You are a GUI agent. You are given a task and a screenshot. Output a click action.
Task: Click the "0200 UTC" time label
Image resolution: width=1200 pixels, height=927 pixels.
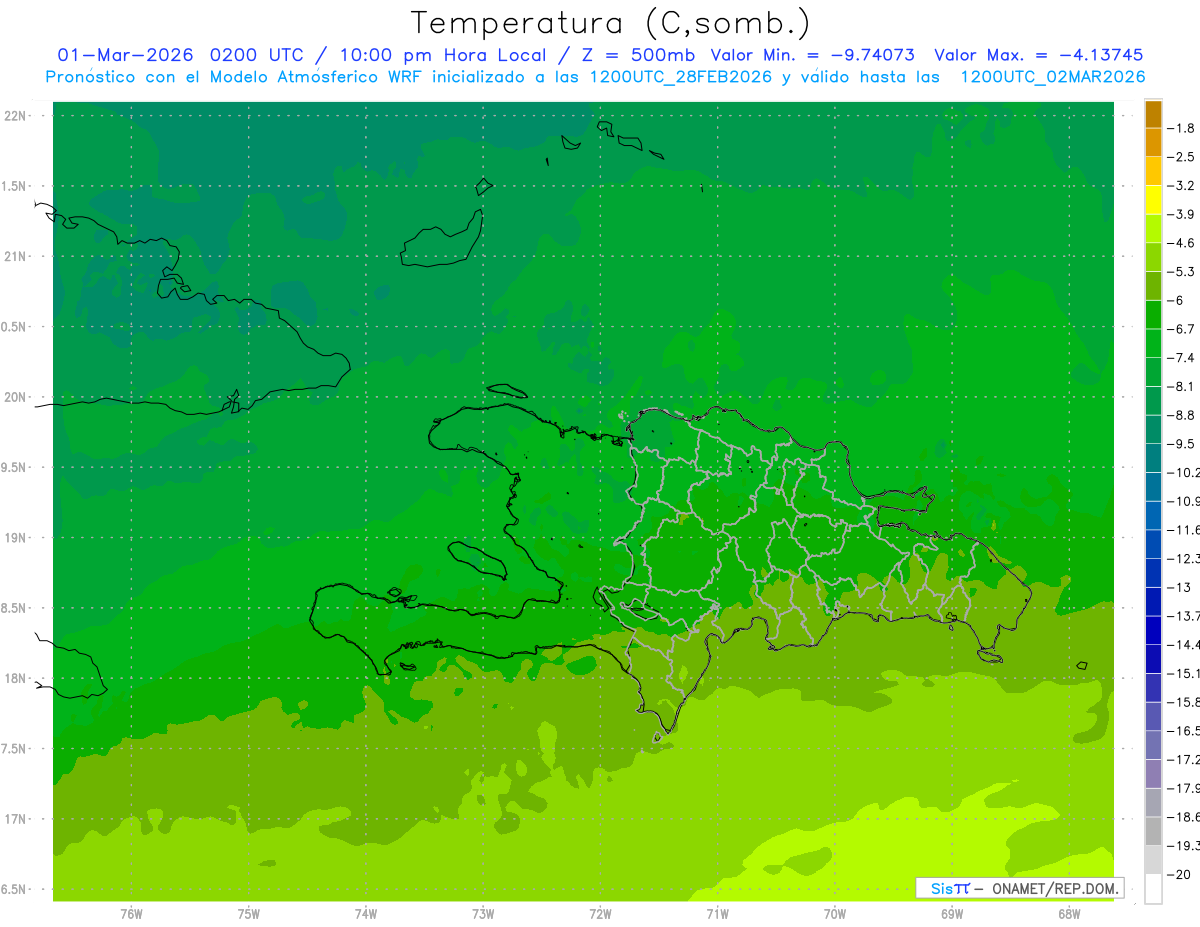tap(257, 55)
